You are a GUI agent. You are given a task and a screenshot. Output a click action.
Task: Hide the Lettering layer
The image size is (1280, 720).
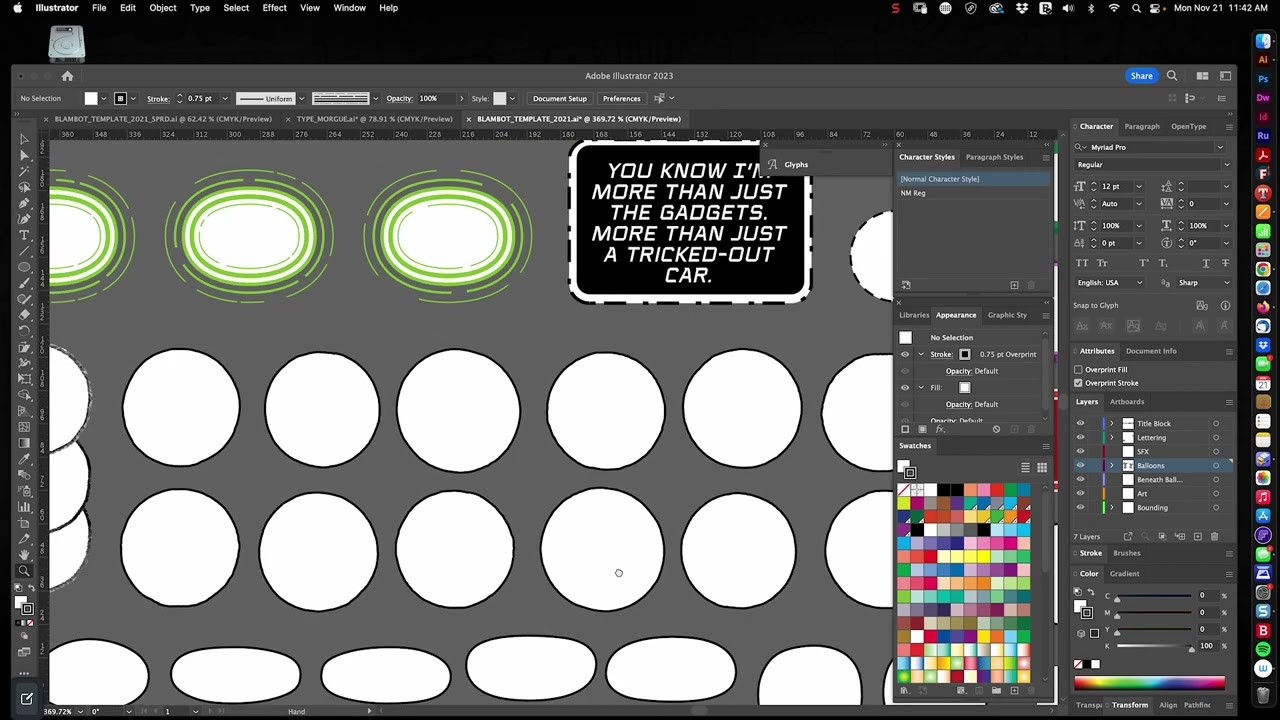pyautogui.click(x=1080, y=438)
